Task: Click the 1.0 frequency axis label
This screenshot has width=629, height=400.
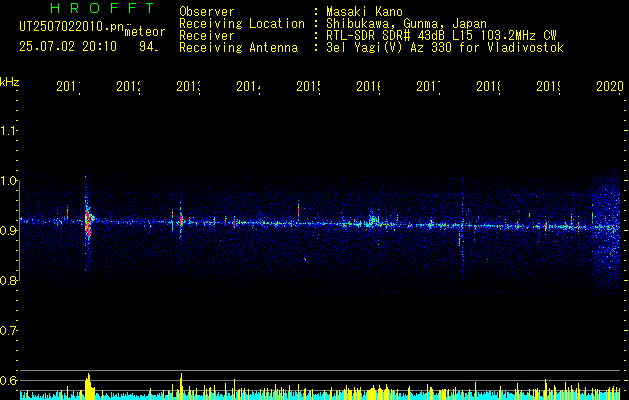Action: point(8,180)
